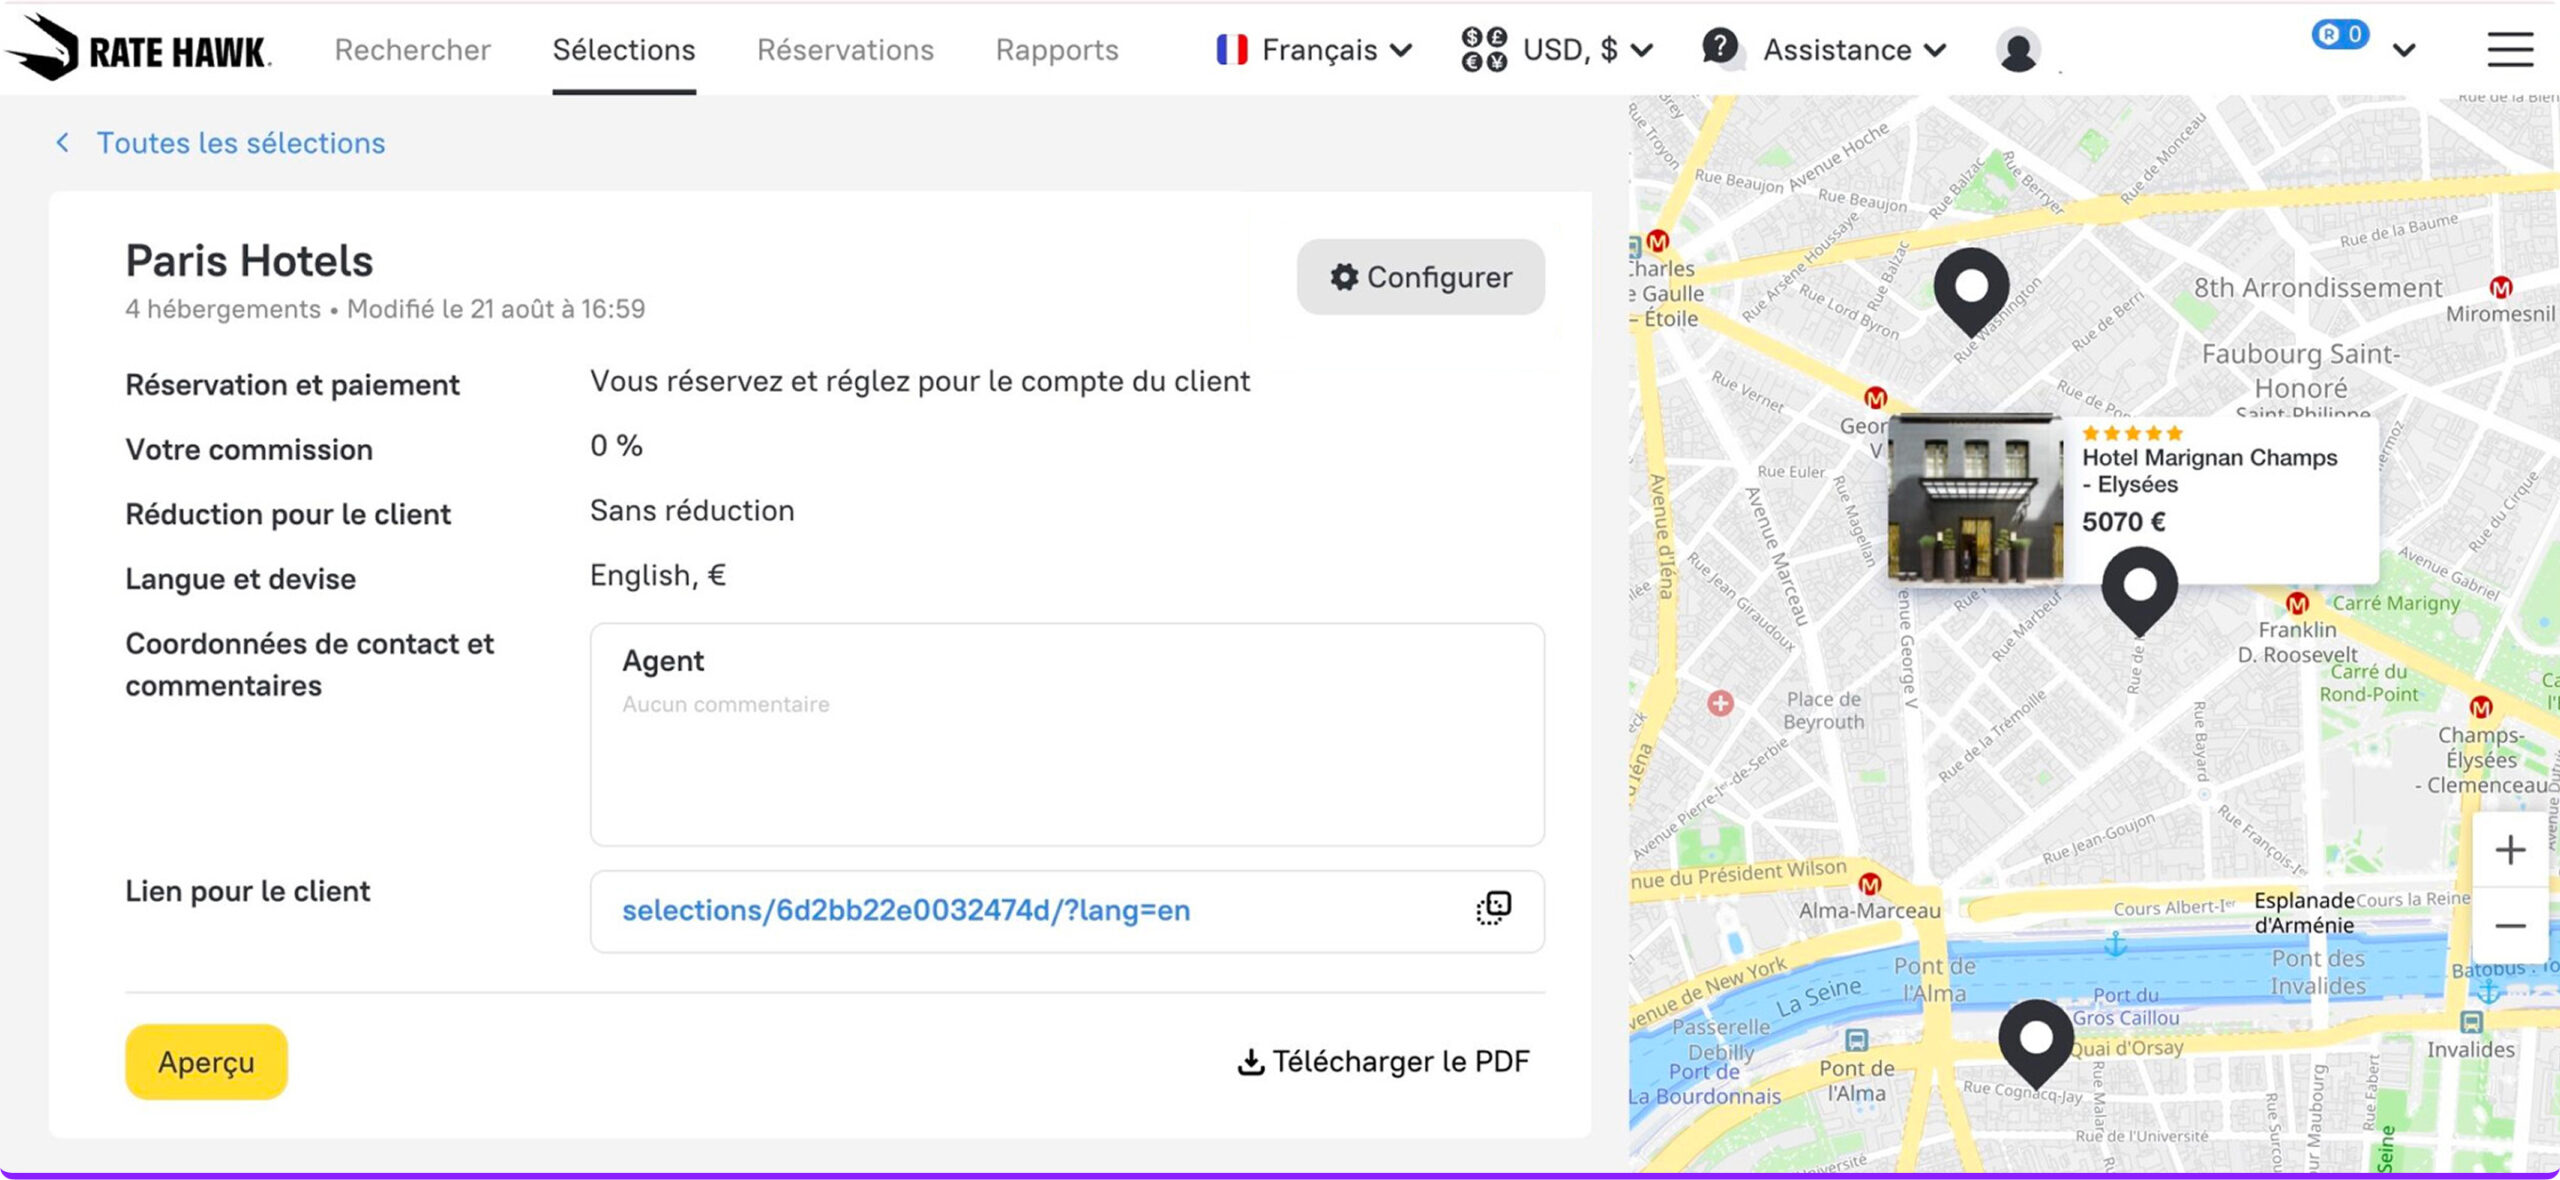Zoom out the map with minus button

click(x=2510, y=926)
